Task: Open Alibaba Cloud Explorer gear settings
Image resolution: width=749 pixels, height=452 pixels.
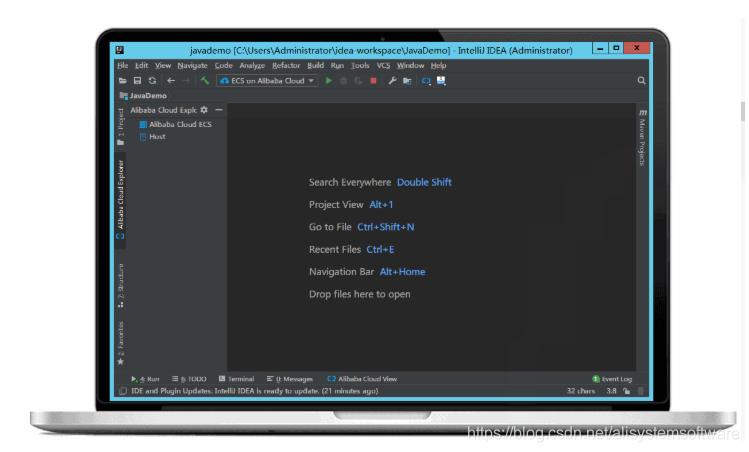Action: pos(204,110)
